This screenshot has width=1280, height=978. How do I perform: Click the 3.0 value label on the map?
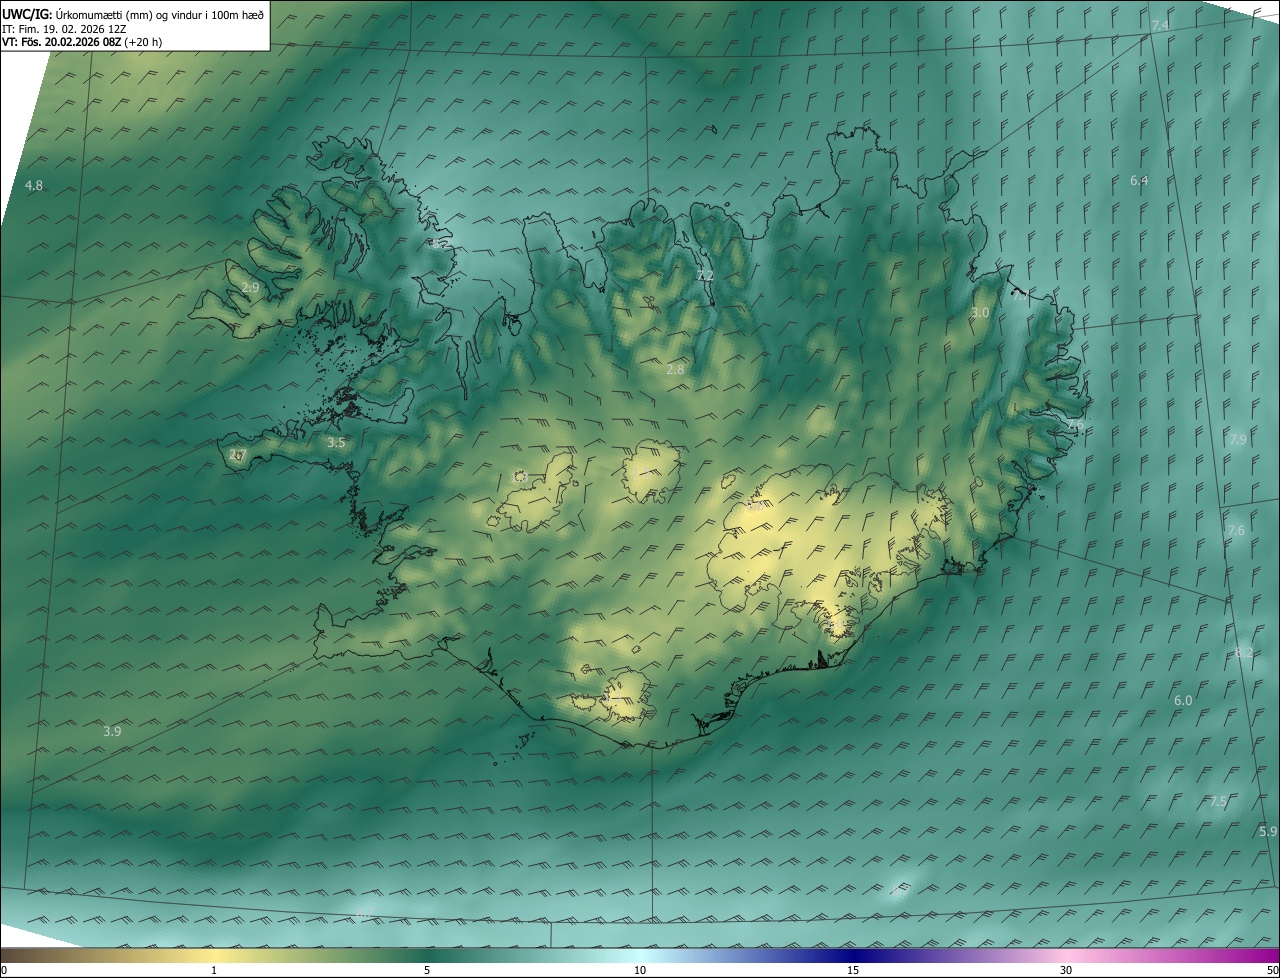click(x=980, y=313)
